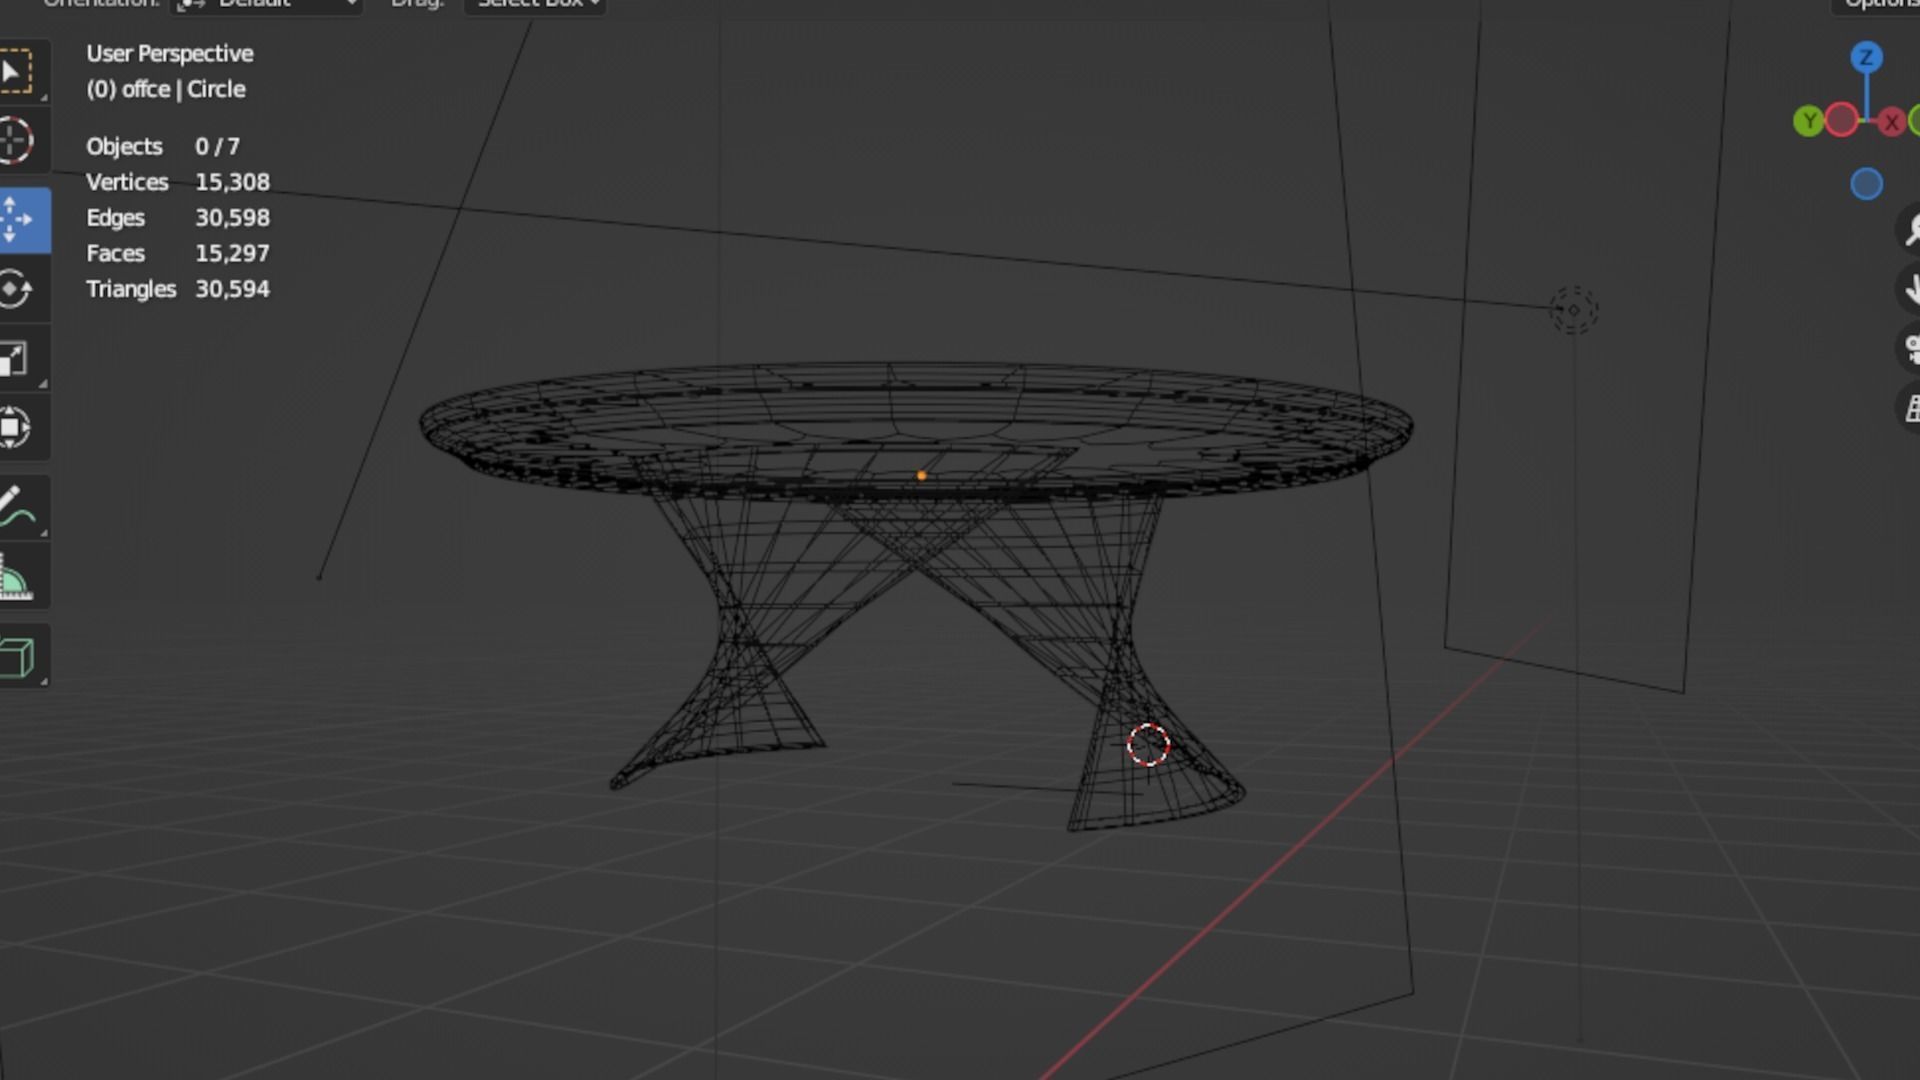Image resolution: width=1920 pixels, height=1080 pixels.
Task: Select the Transform tool
Action: pos(16,428)
